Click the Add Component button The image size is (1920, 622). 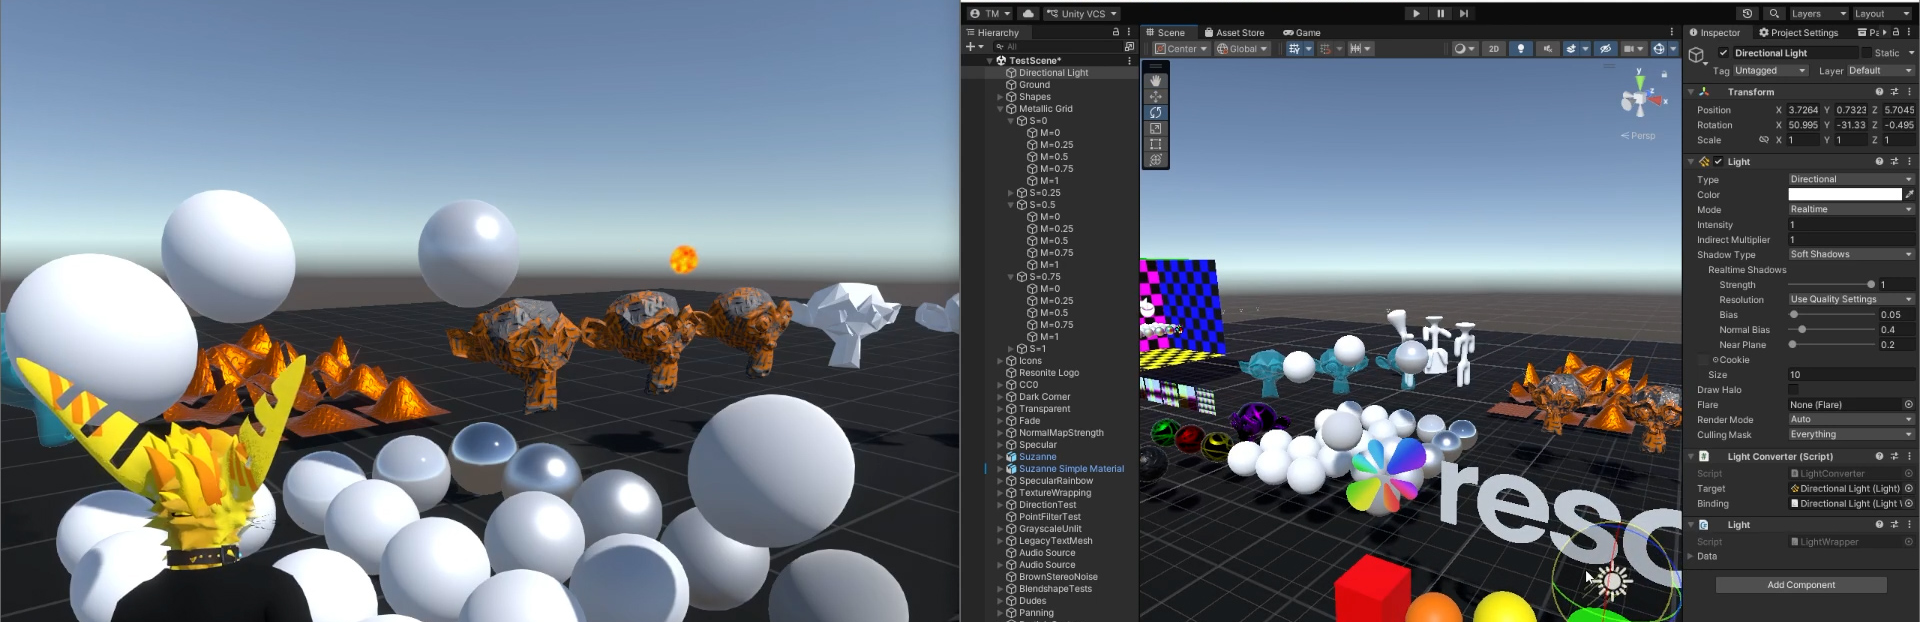pos(1801,585)
